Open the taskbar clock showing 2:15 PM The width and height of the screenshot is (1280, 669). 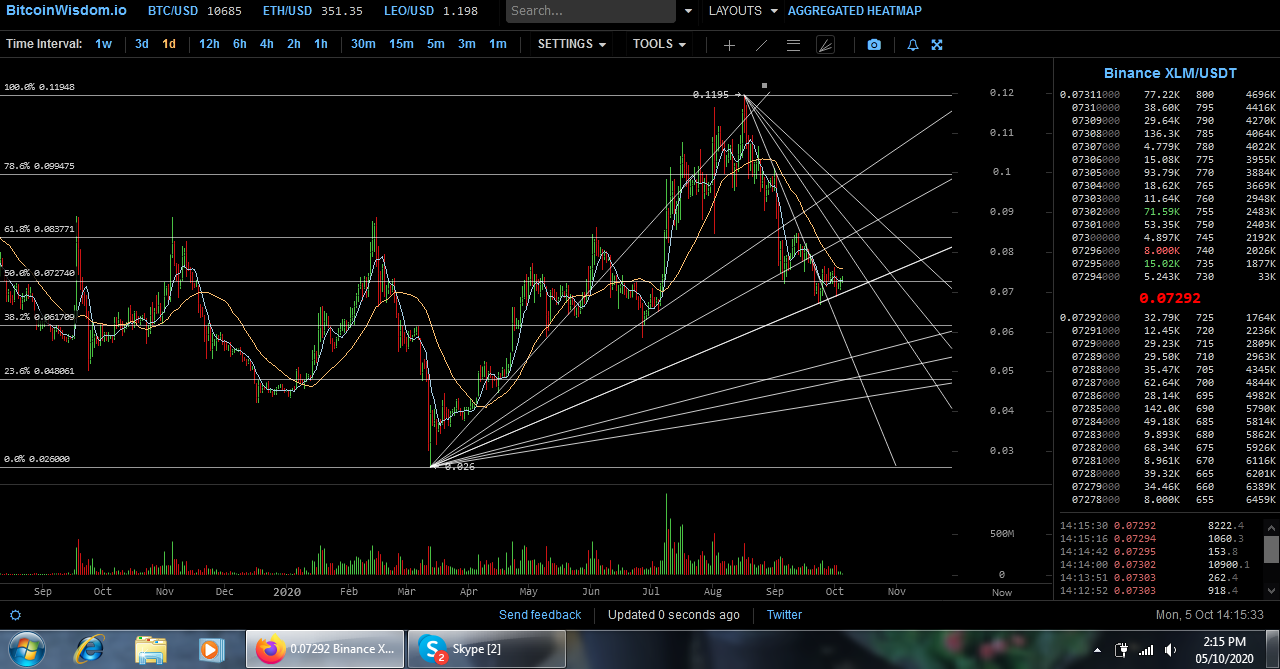click(x=1223, y=650)
